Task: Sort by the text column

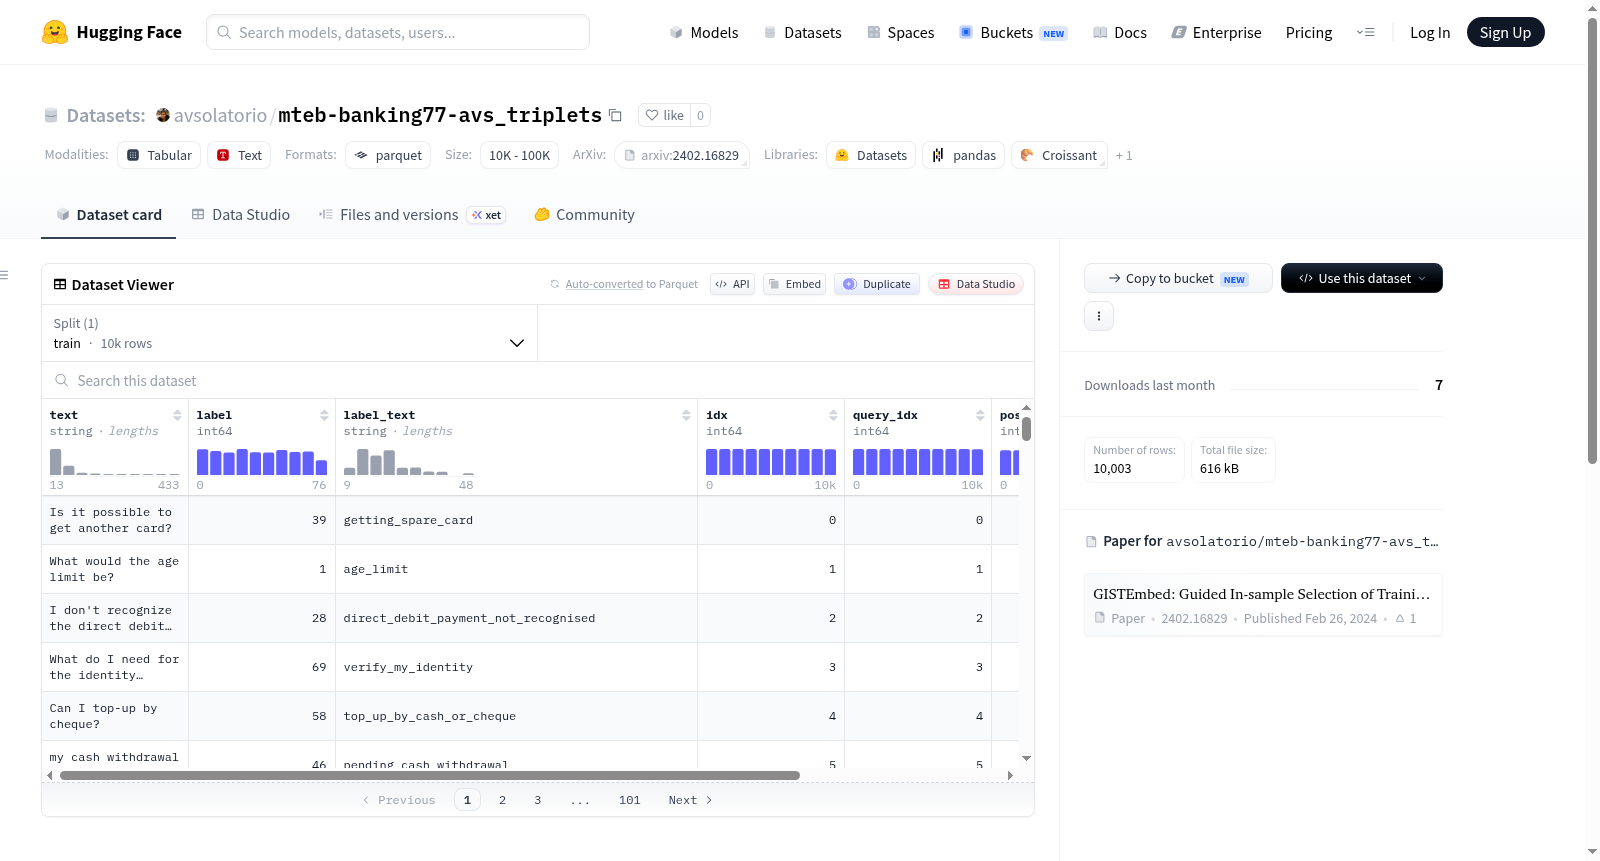Action: (x=177, y=415)
